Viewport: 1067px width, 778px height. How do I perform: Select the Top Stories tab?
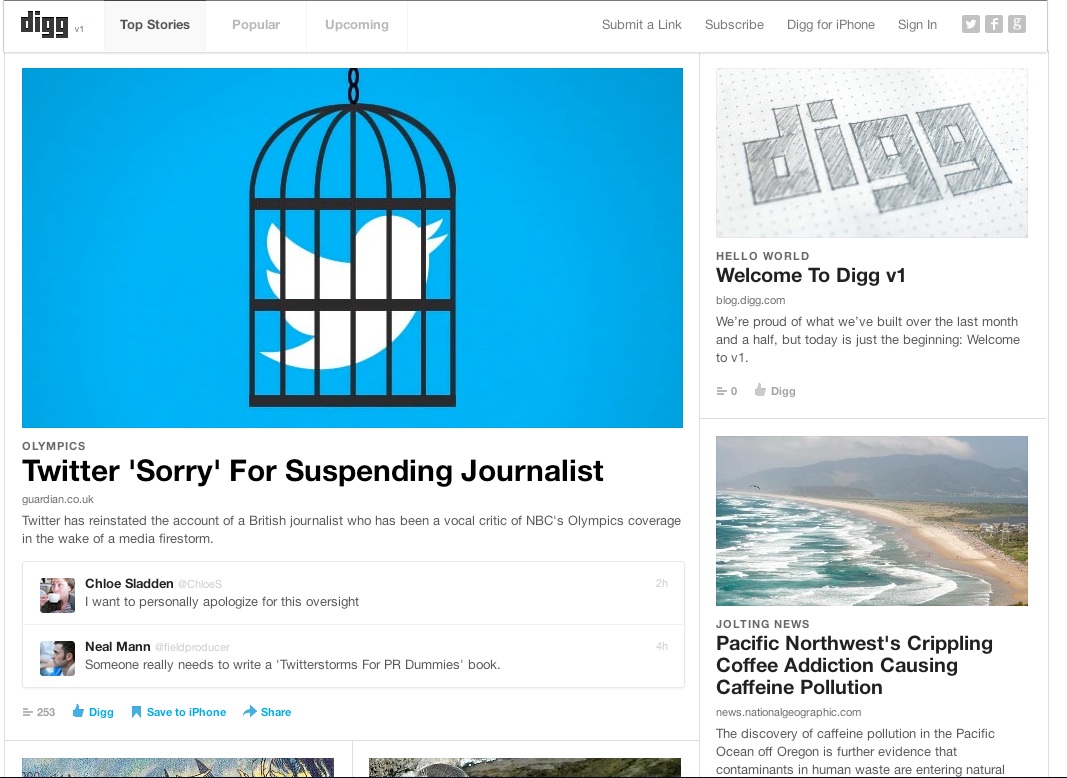click(x=154, y=25)
